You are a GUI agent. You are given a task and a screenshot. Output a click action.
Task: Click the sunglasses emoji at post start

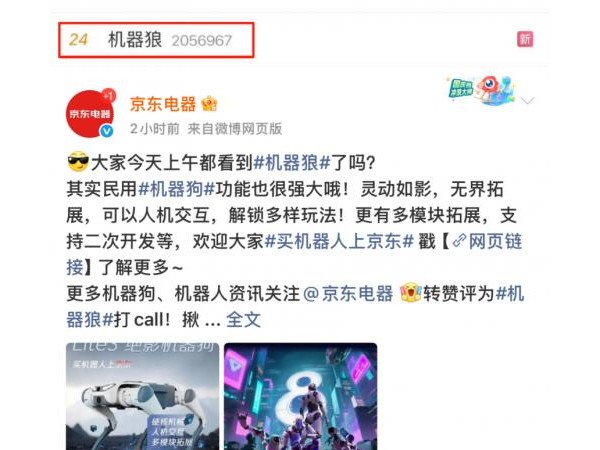(x=78, y=163)
